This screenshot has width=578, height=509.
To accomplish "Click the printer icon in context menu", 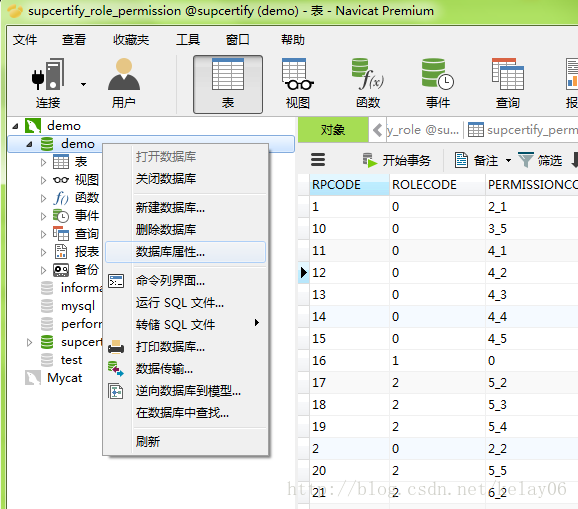I will click(x=116, y=347).
